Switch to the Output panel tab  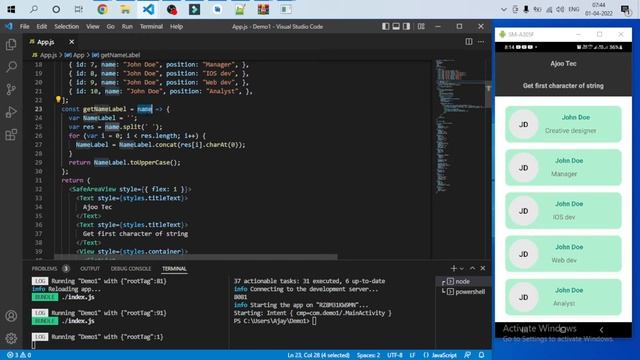click(90, 269)
